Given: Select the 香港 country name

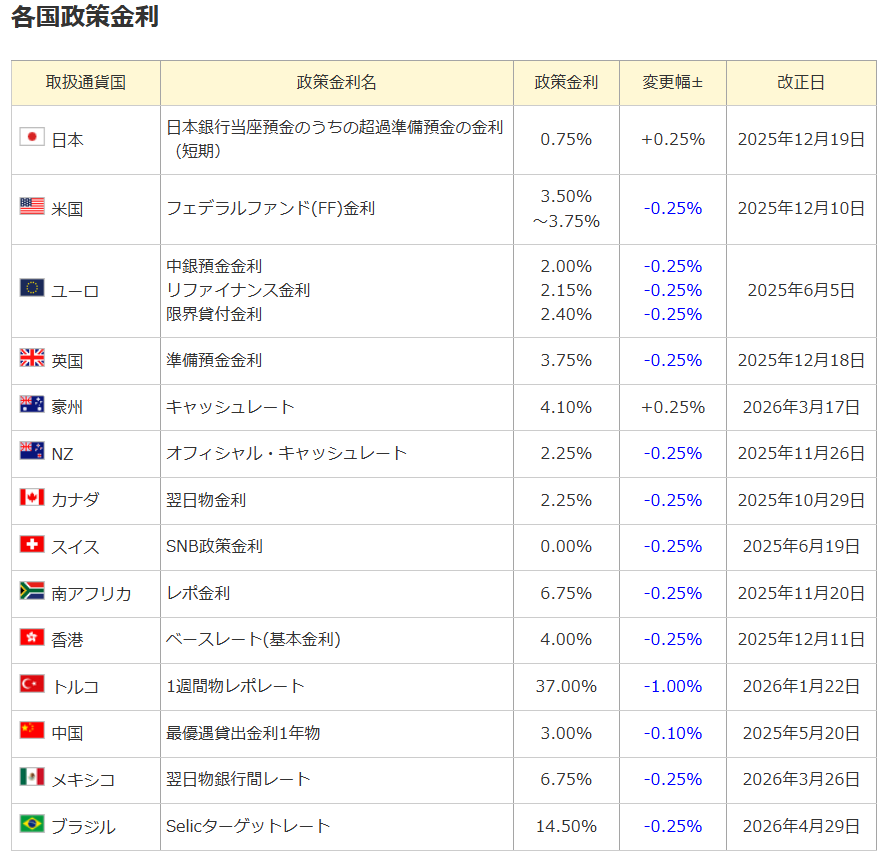Looking at the screenshot, I should click(67, 640).
